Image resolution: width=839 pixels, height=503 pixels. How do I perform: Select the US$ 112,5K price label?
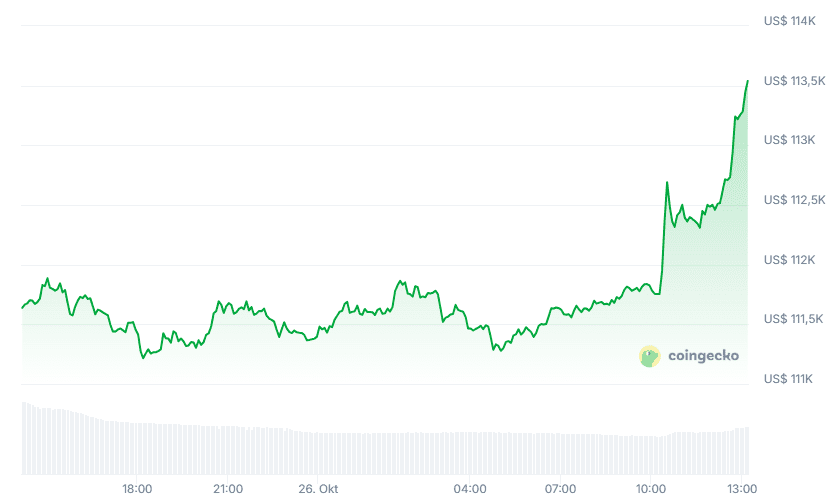(795, 200)
